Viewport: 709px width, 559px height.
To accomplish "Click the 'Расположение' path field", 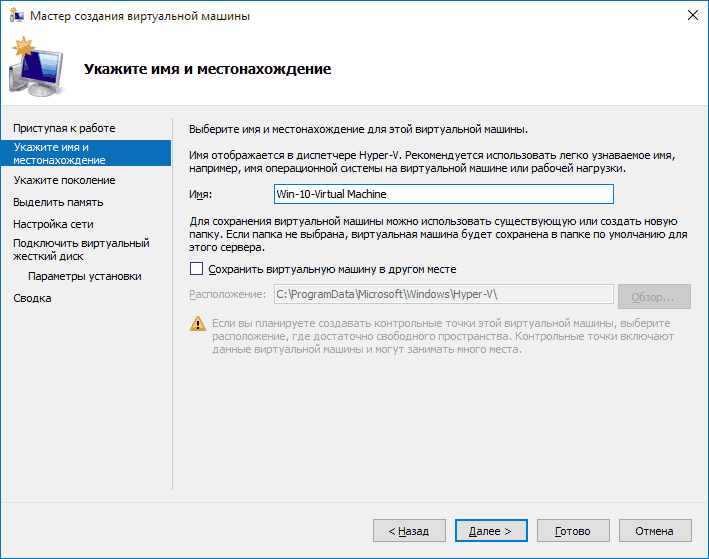I will click(x=442, y=294).
